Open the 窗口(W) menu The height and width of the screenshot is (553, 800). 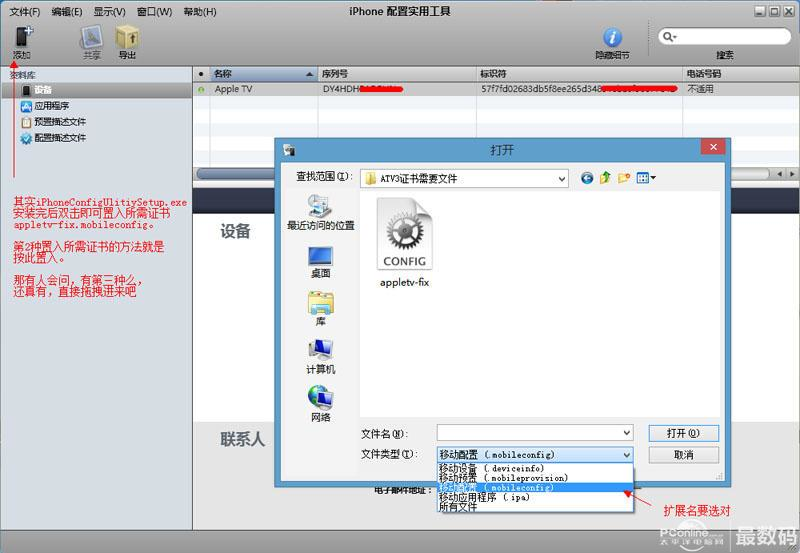click(x=155, y=11)
